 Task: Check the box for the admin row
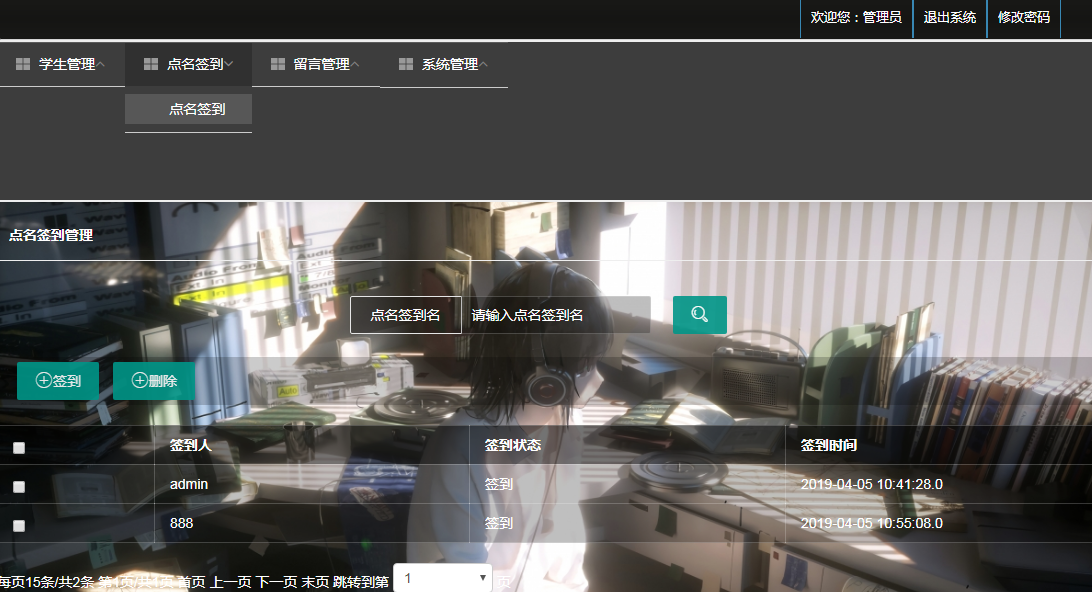coord(19,487)
